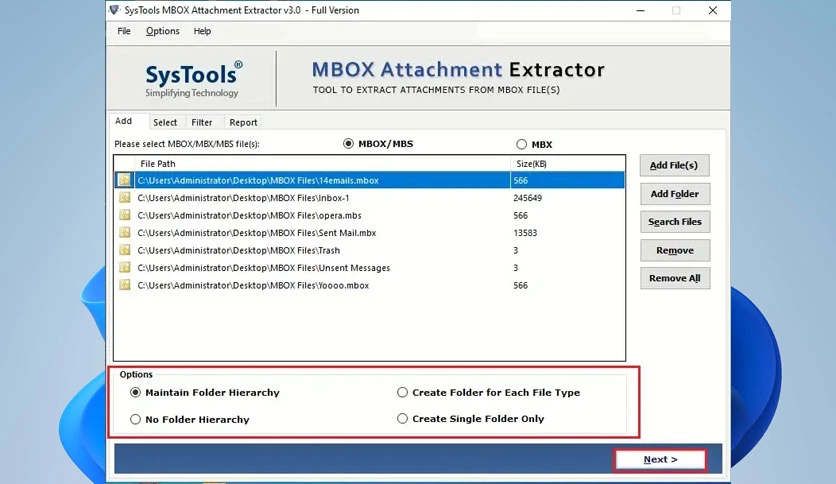Click the mailbox icon beside Inbox-1
The height and width of the screenshot is (484, 836).
[125, 198]
